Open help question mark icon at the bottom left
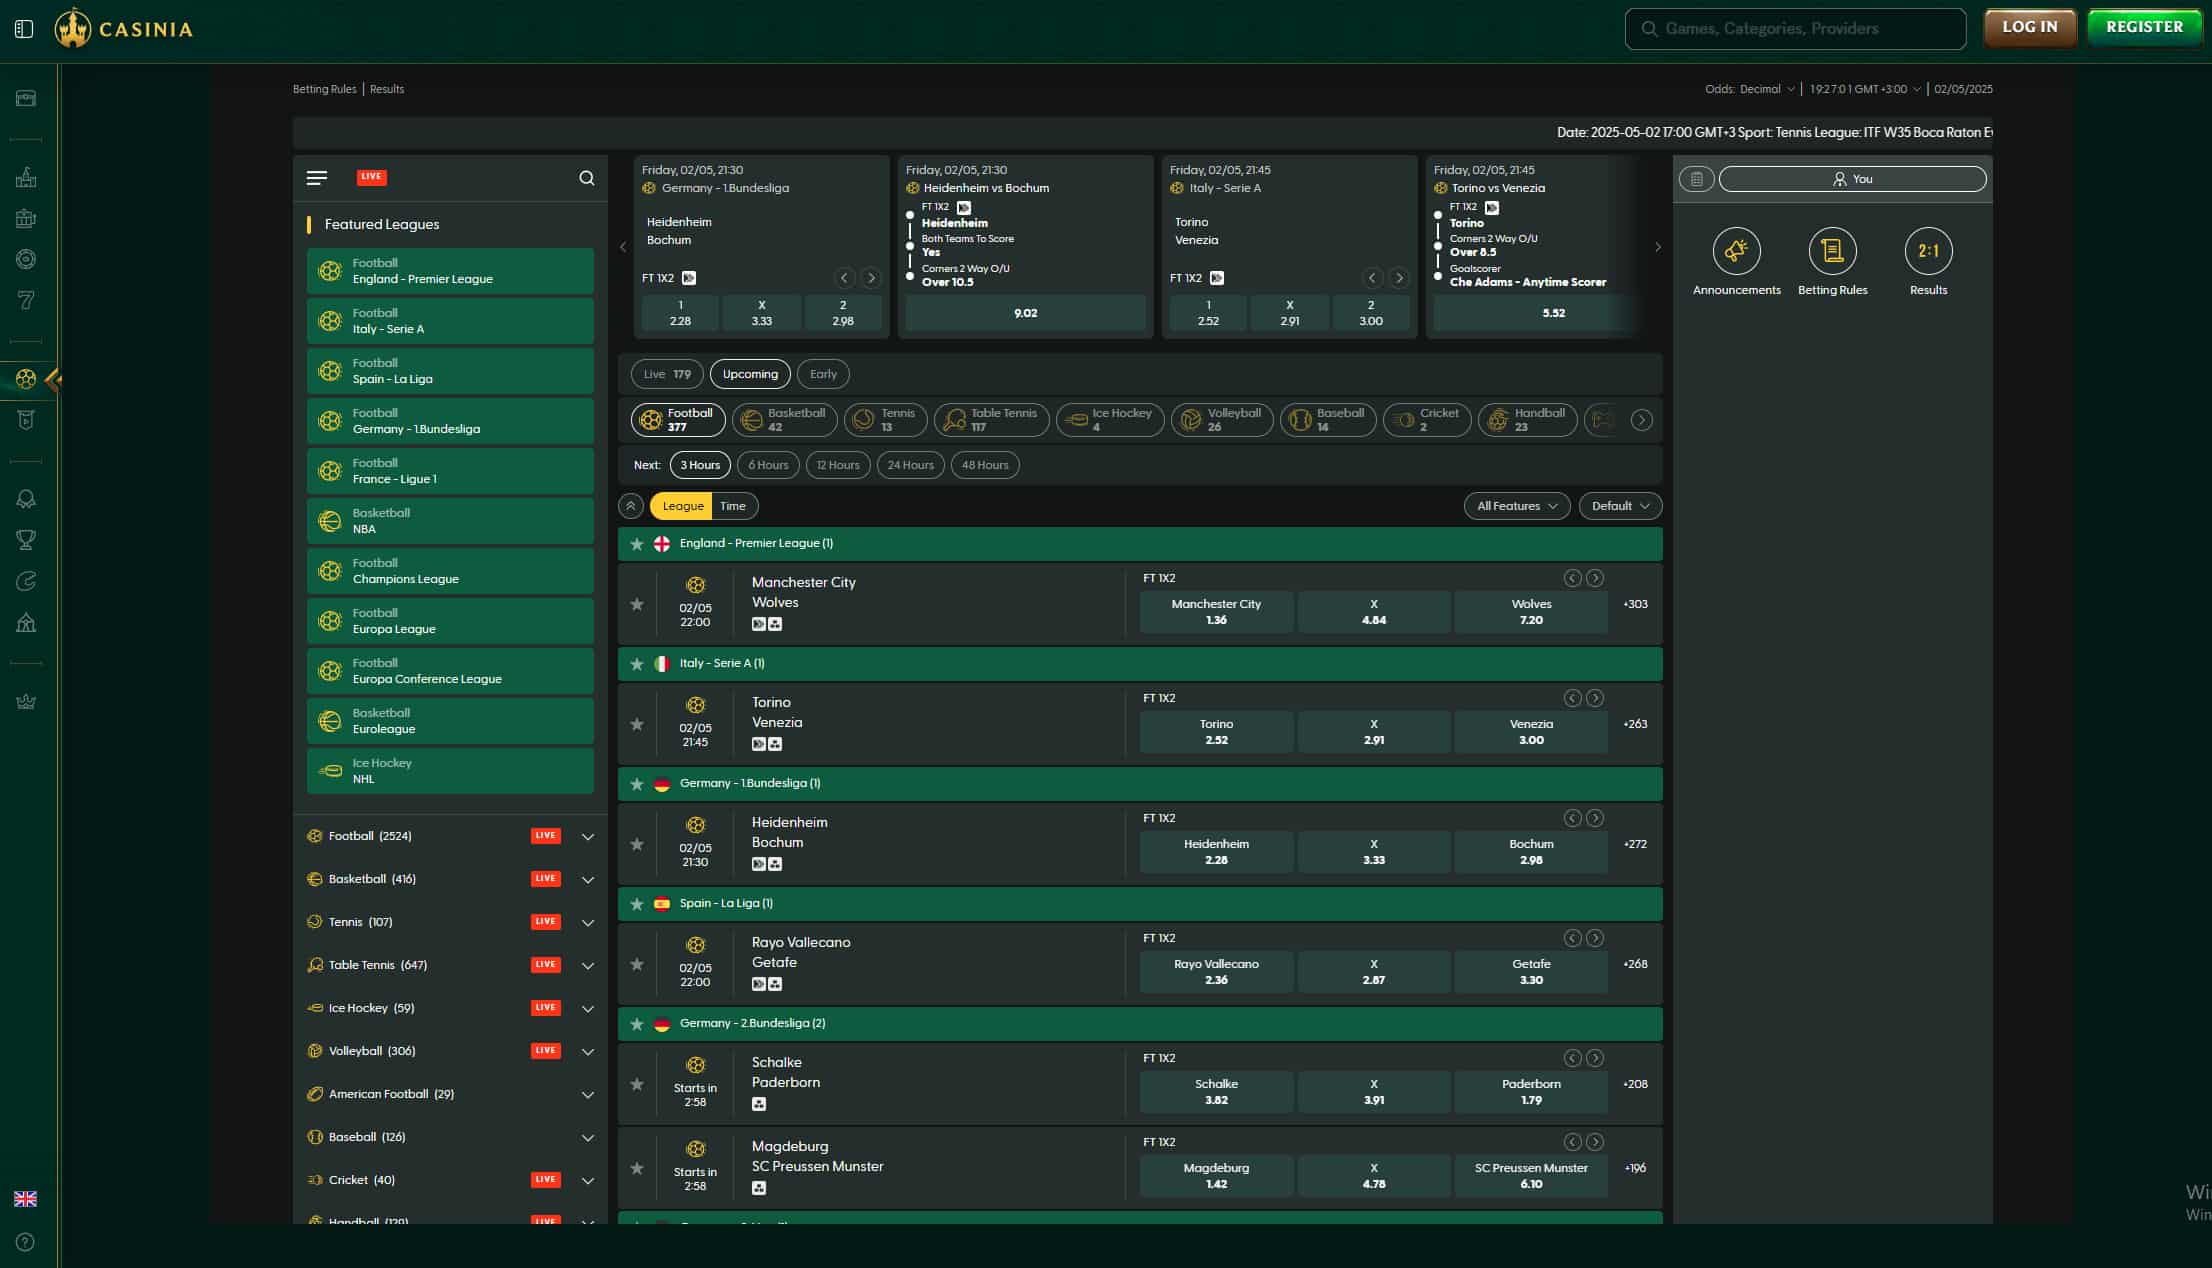 (x=26, y=1242)
